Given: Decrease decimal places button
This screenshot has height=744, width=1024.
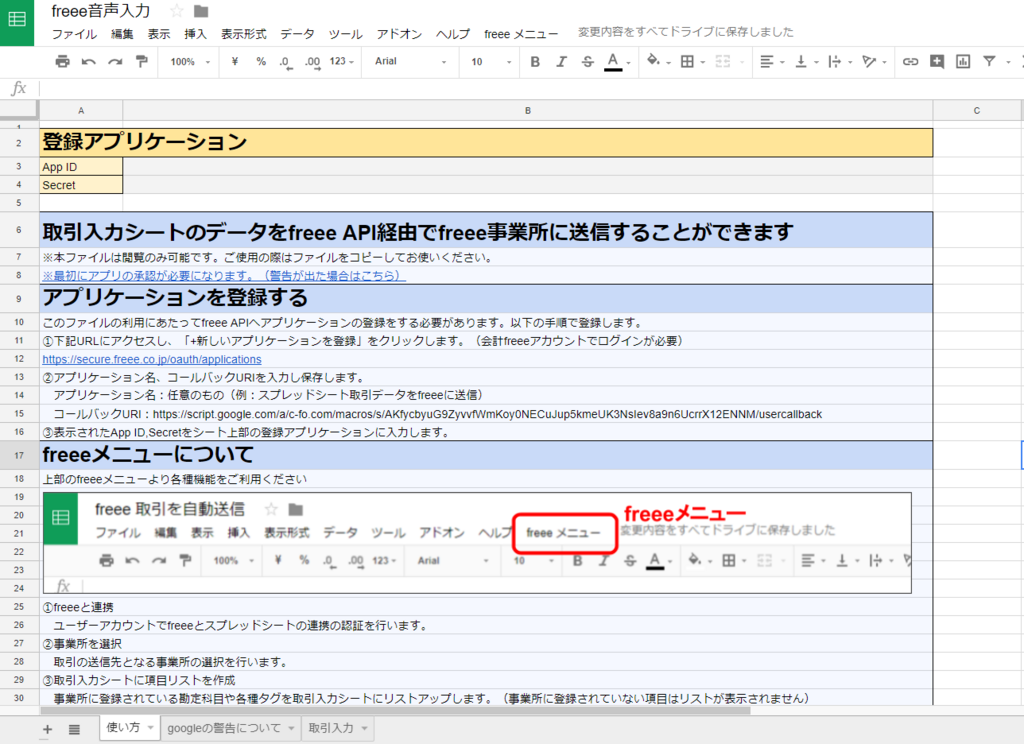Looking at the screenshot, I should click(x=286, y=62).
